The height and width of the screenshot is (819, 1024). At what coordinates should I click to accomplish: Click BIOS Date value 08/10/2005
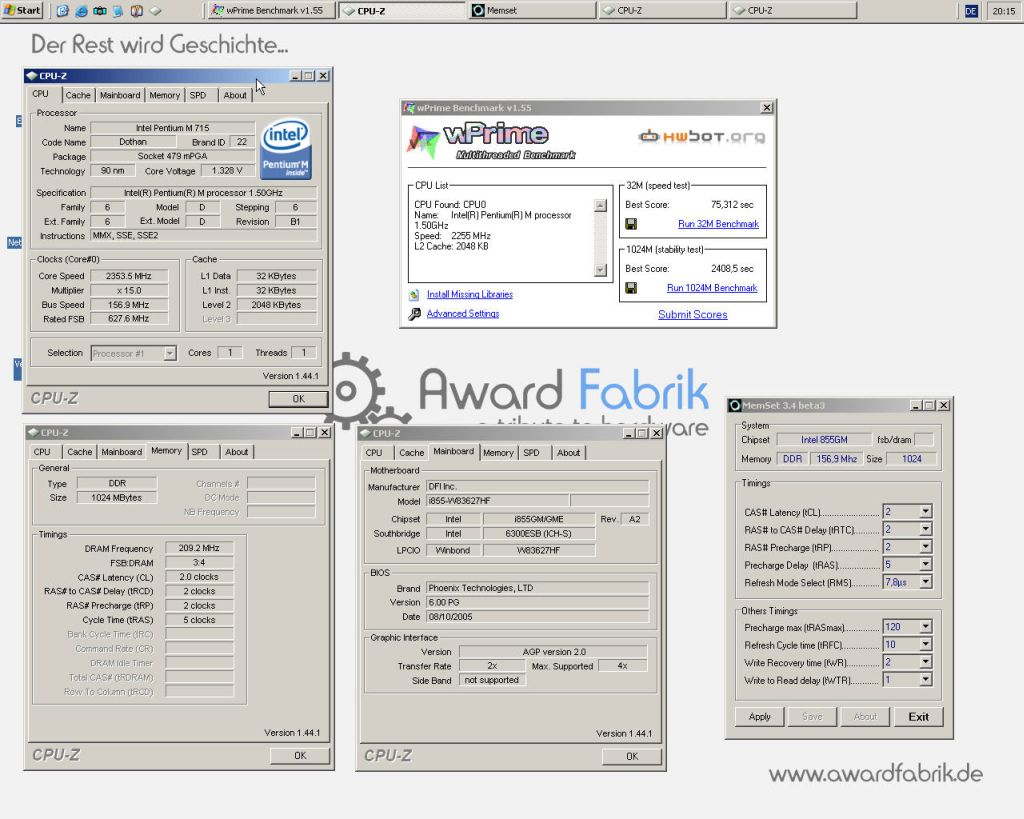(x=537, y=617)
